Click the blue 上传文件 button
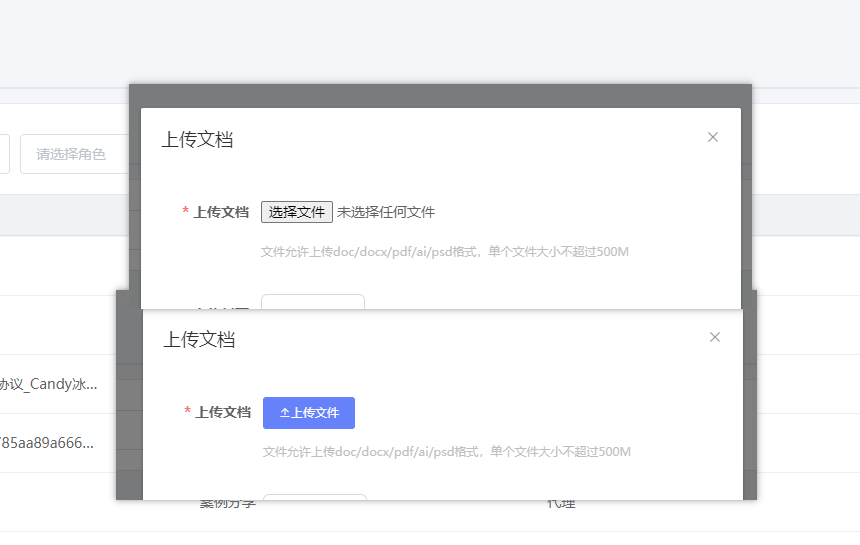Image resolution: width=860 pixels, height=545 pixels. coord(309,413)
